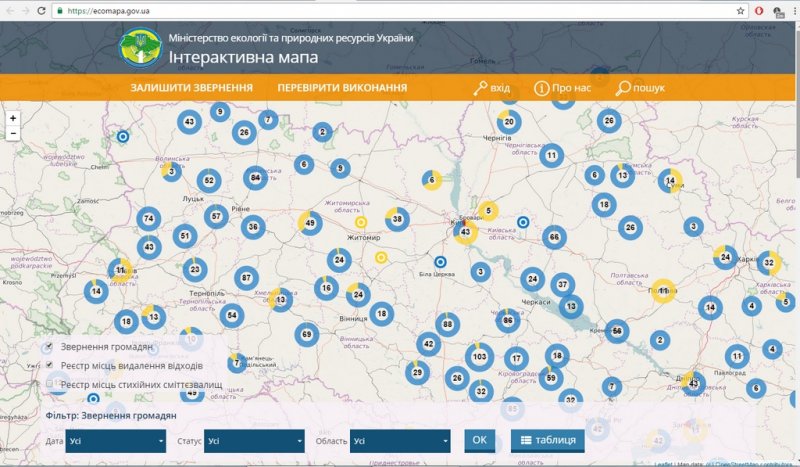Open ЗАЛИШИТИ ЗВЕРНЕННЯ menu item
Viewport: 800px width, 467px height.
(191, 88)
